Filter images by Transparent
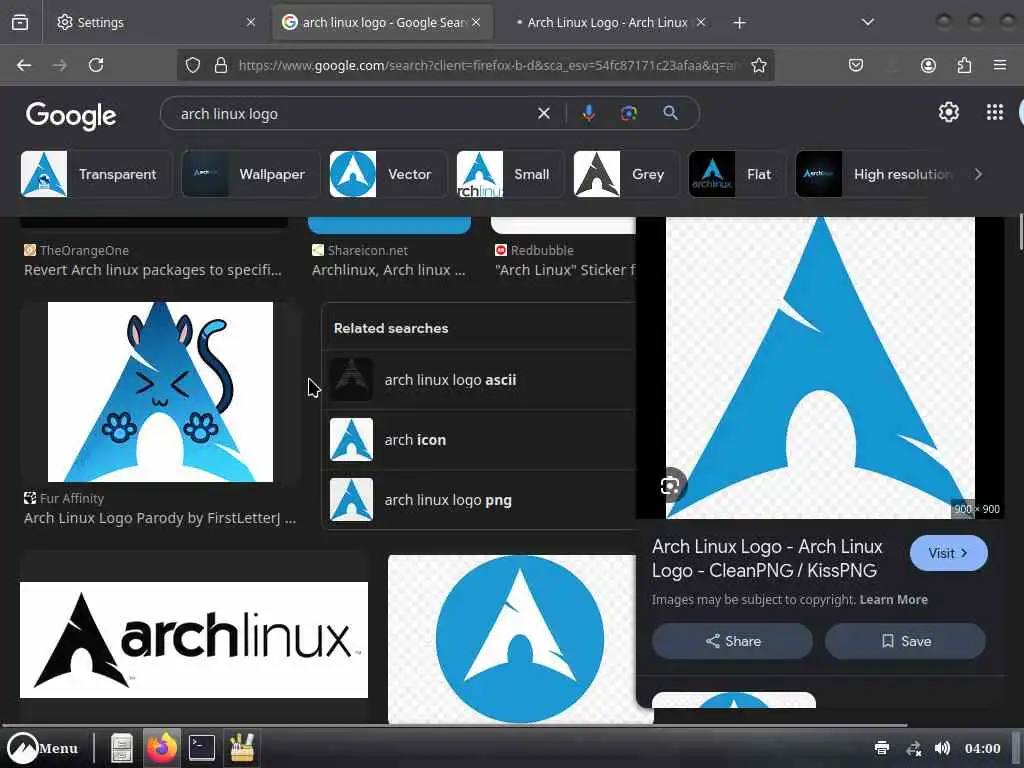 [96, 174]
